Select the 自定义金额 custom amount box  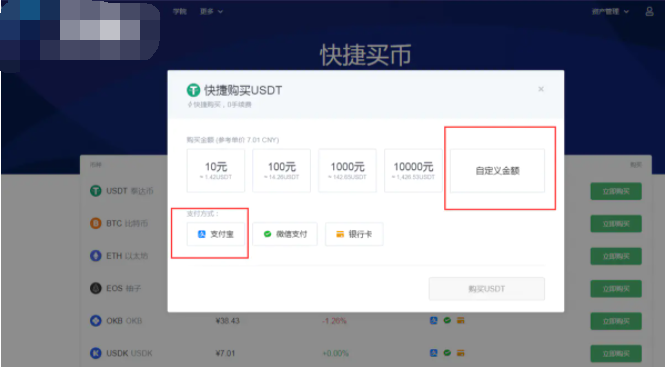click(x=497, y=171)
